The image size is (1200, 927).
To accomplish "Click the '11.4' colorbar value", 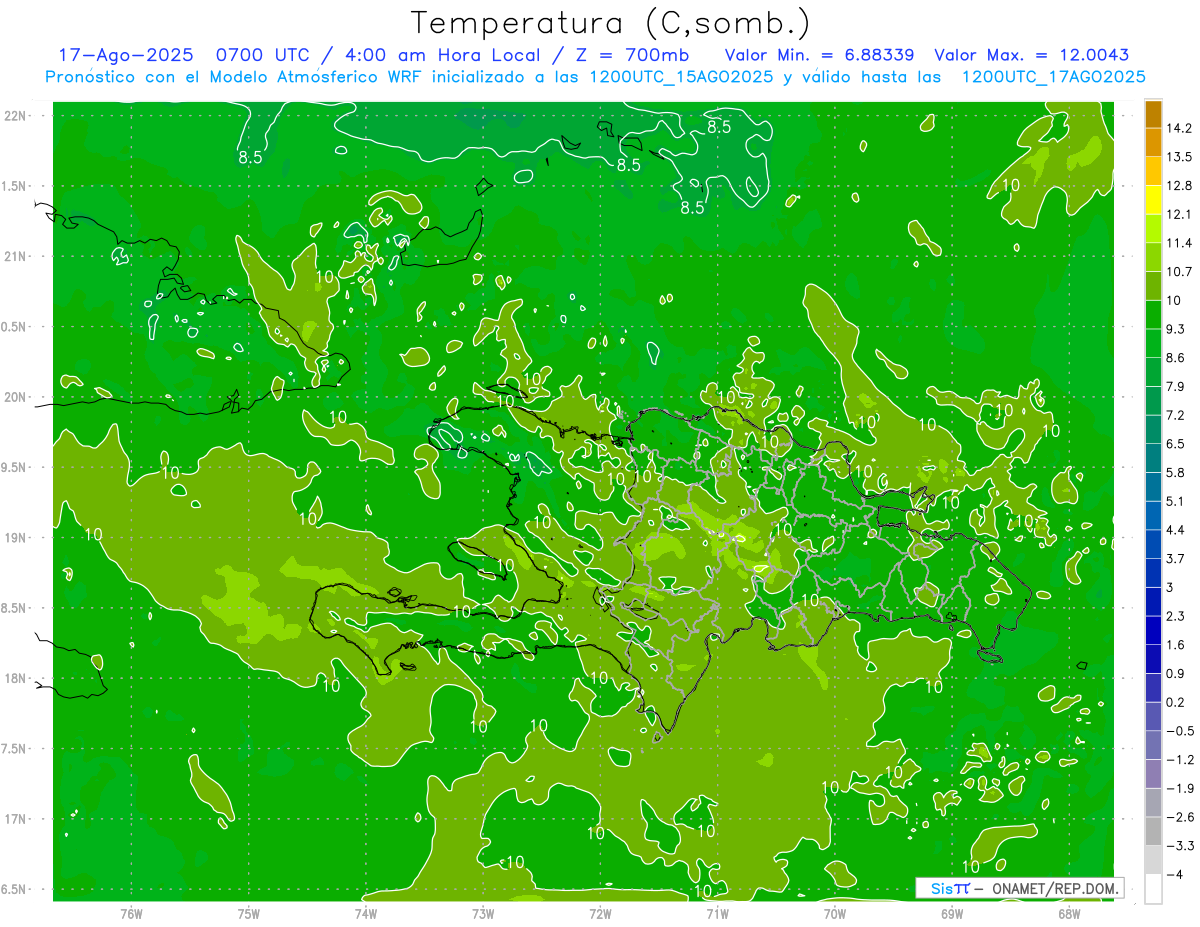I will 1179,243.
